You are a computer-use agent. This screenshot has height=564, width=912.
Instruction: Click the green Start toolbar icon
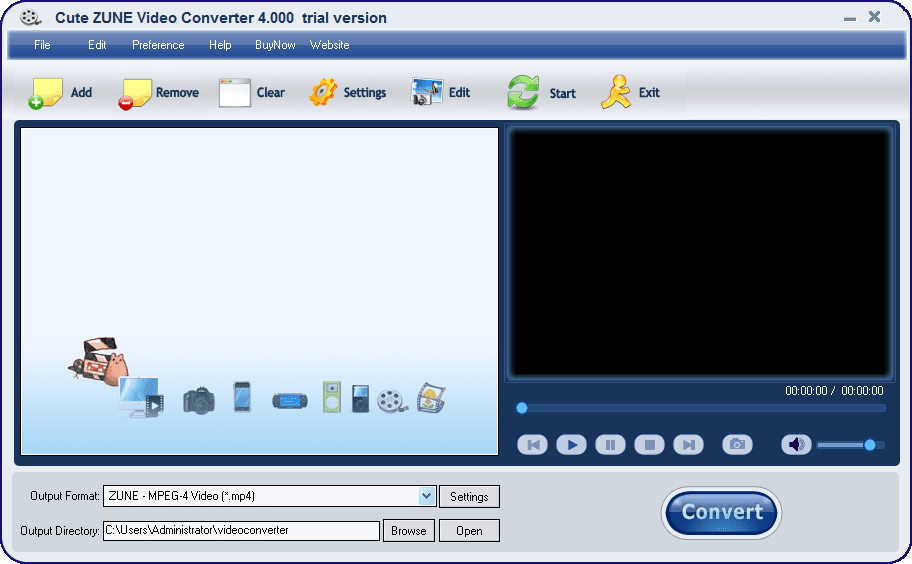(x=523, y=93)
